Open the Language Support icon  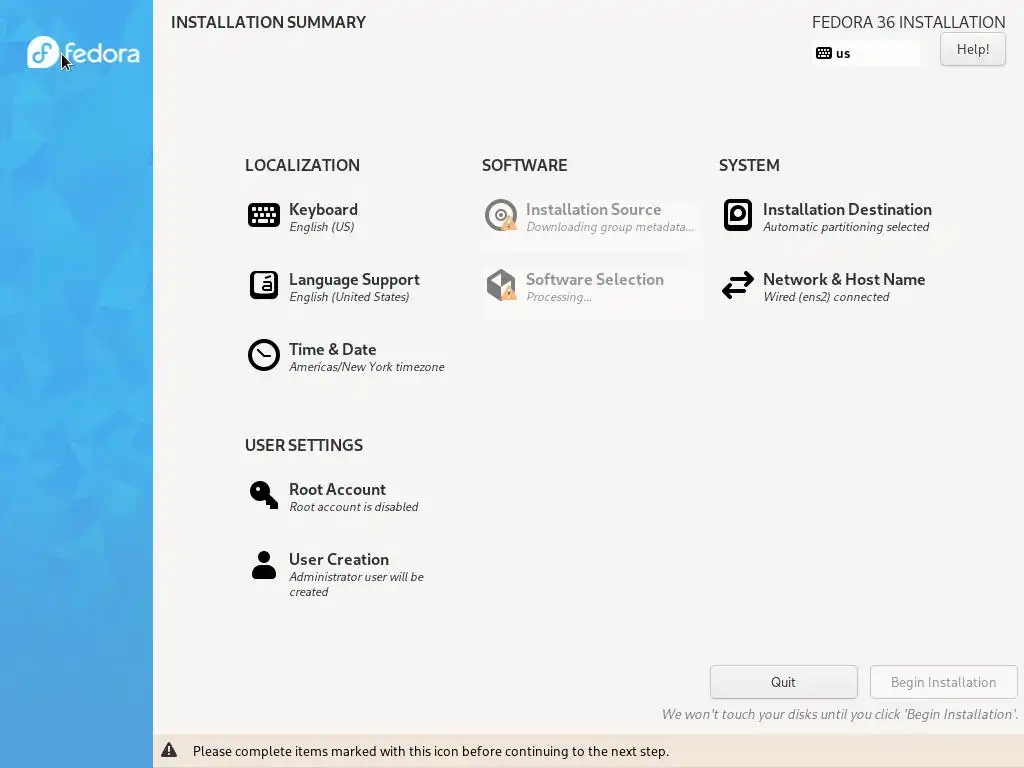[264, 285]
